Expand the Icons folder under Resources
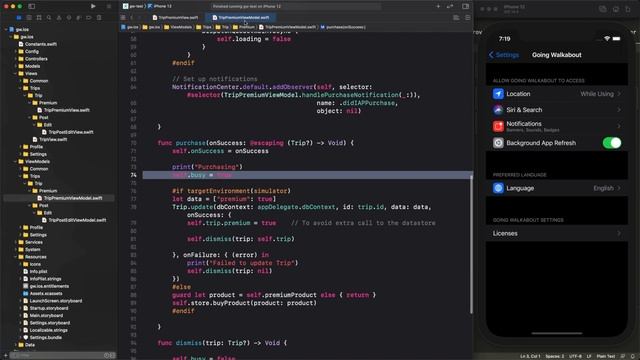 [x=21, y=264]
